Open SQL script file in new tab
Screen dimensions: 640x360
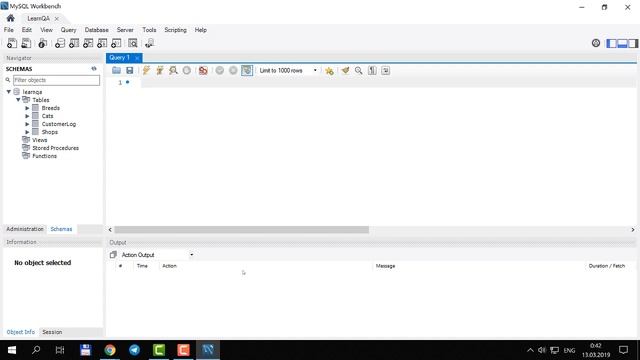click(26, 43)
